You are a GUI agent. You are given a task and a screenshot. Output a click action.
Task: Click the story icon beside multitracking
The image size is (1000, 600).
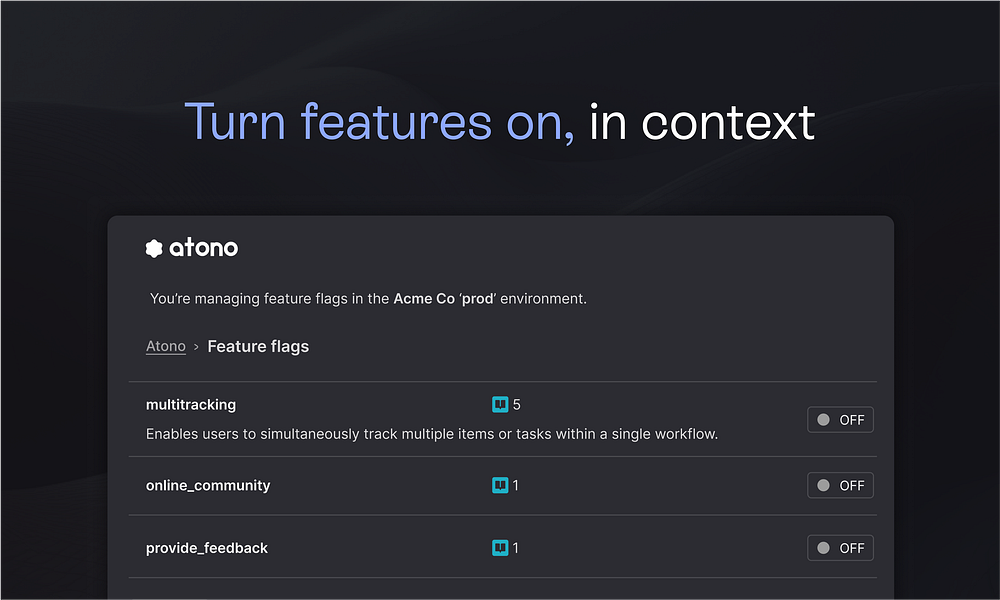[500, 405]
